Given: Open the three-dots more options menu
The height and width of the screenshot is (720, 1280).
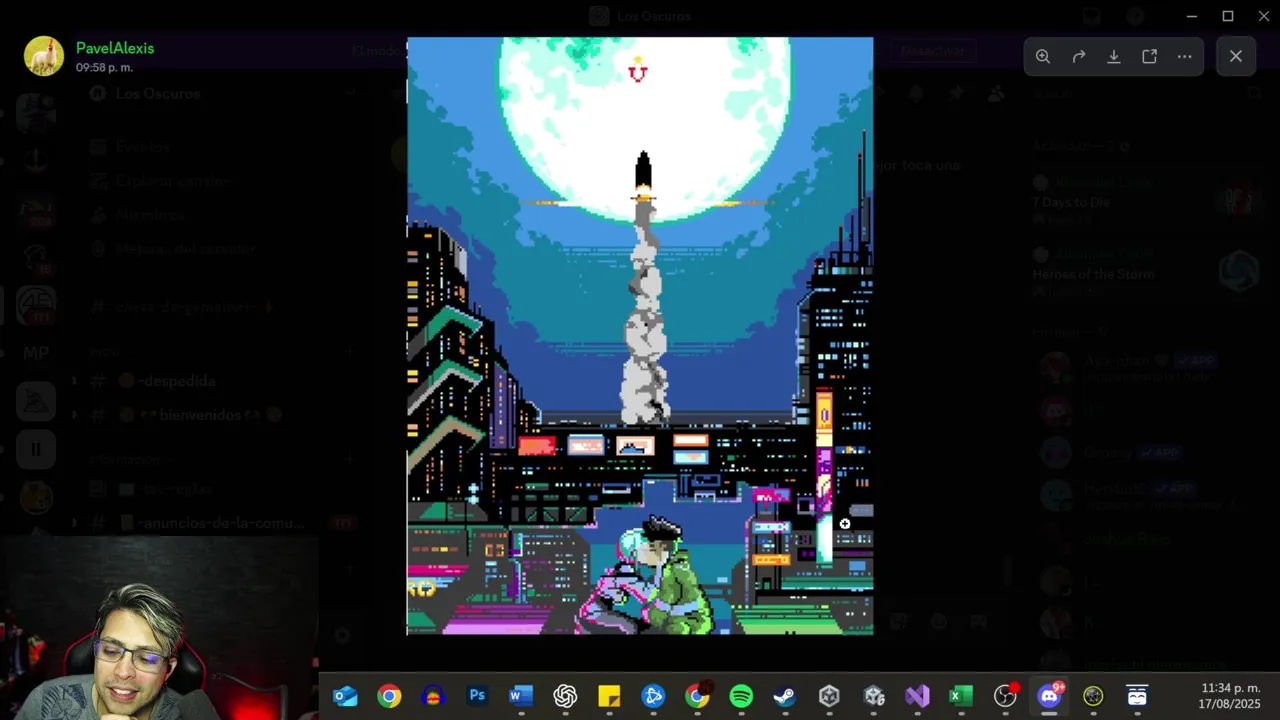Looking at the screenshot, I should 1185,57.
